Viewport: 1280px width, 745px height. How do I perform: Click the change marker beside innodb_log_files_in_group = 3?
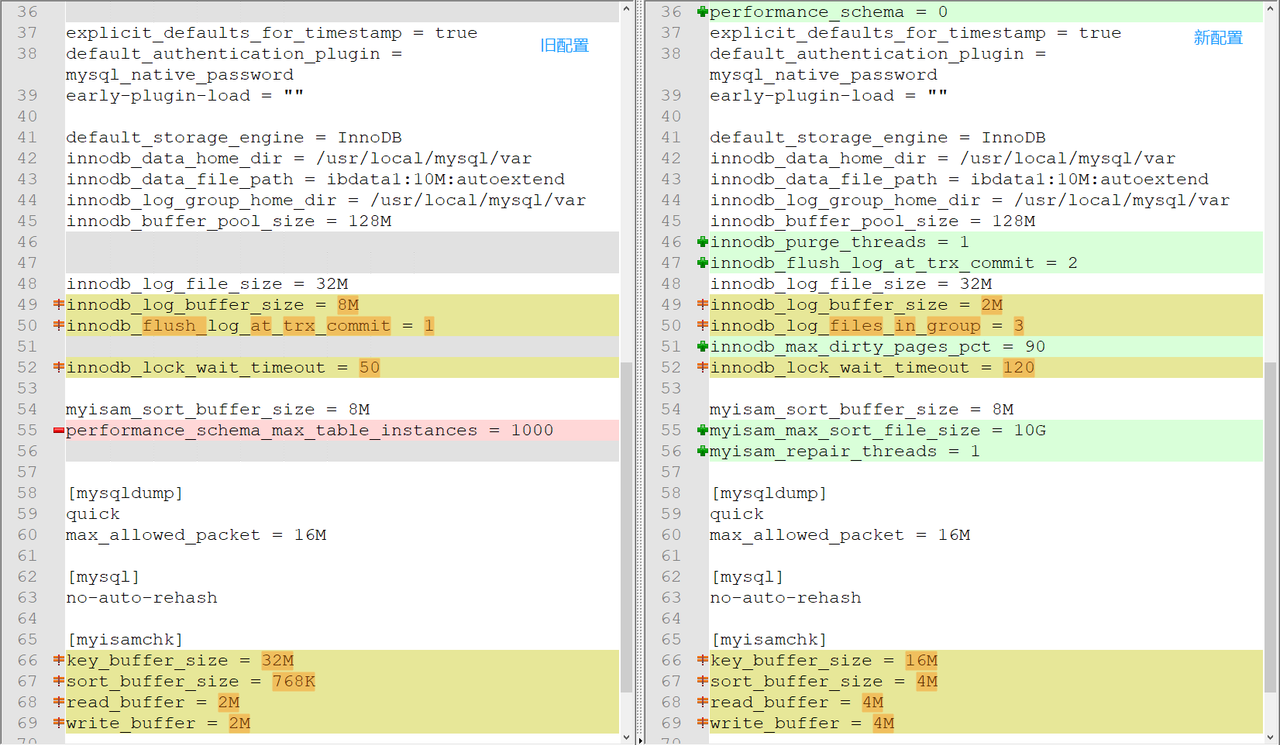[x=703, y=326]
